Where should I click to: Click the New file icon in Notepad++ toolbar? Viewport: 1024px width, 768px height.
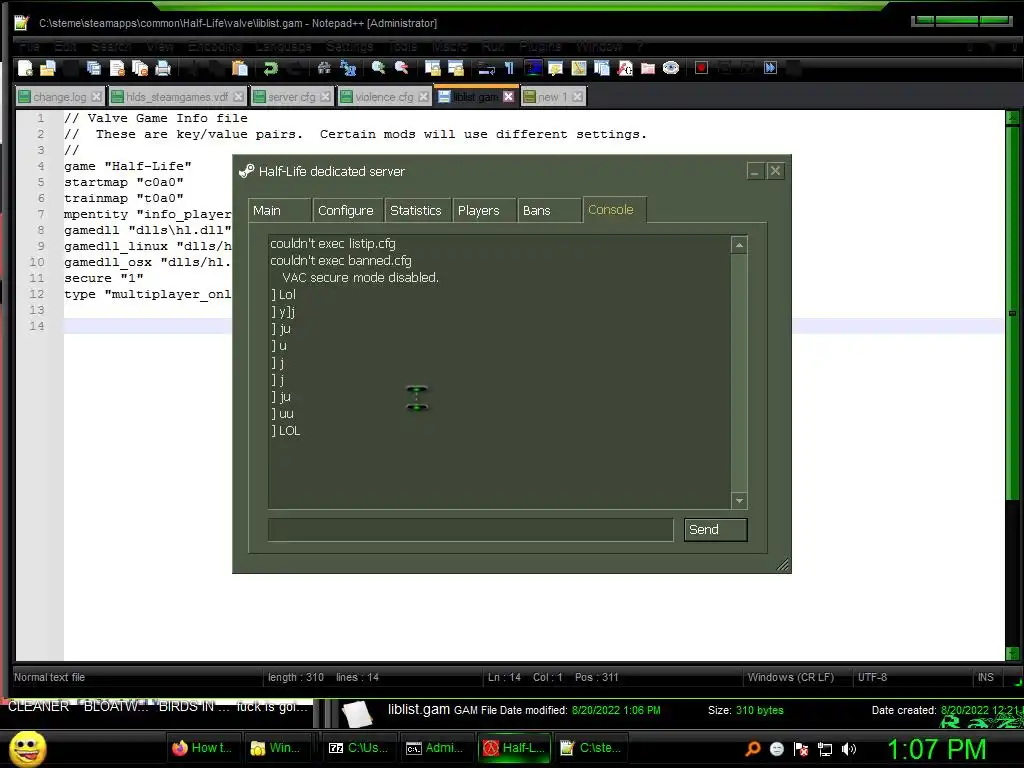point(25,68)
